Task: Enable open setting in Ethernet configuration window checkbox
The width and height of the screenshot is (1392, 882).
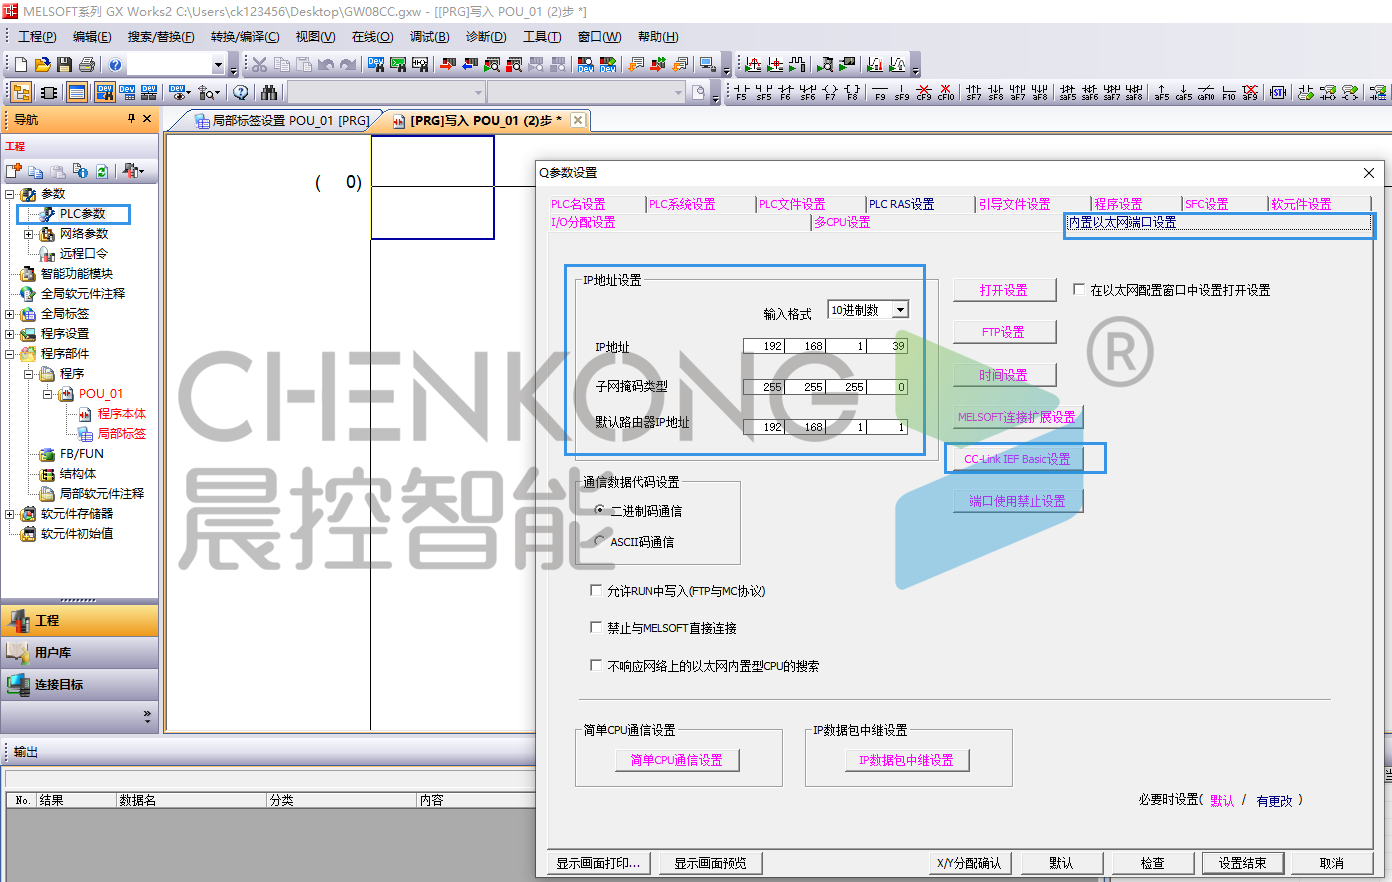Action: tap(1079, 289)
